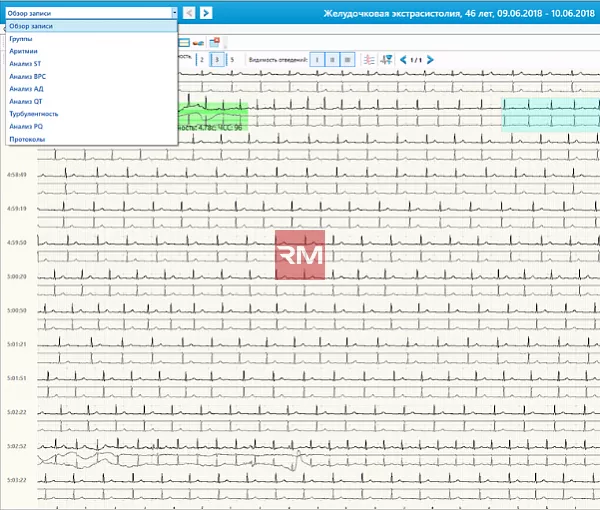600x510 pixels.
Task: Go to next section with right arrow button
Action: [x=206, y=13]
